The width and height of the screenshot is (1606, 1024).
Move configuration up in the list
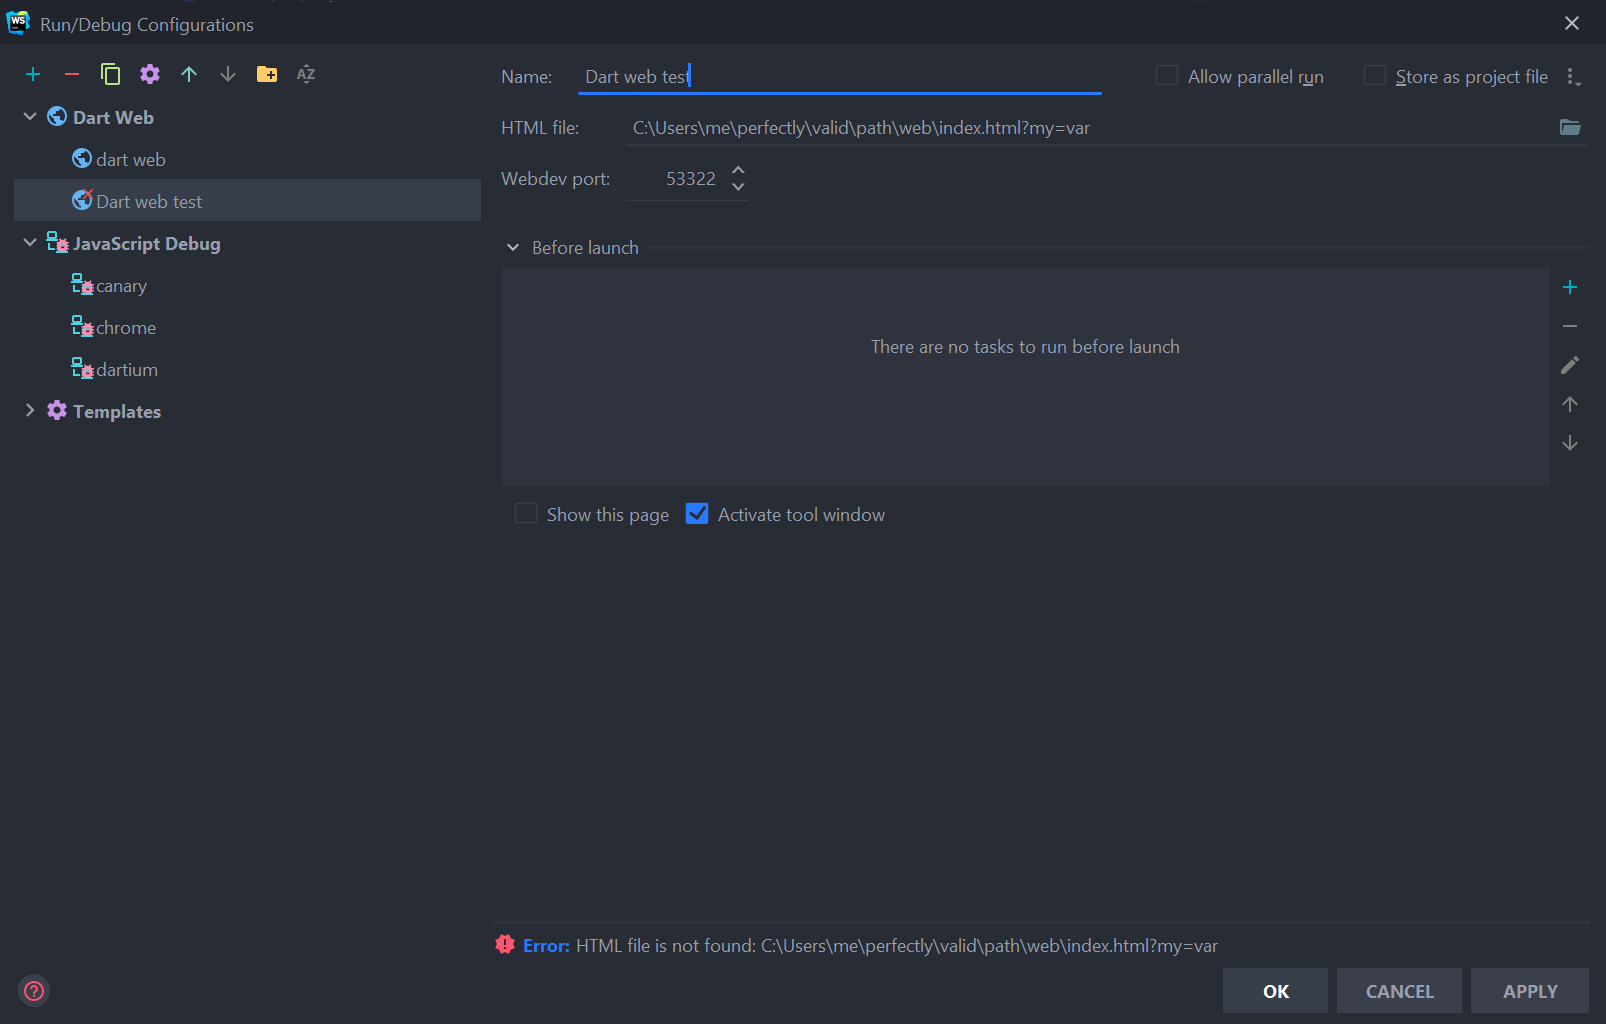(189, 74)
